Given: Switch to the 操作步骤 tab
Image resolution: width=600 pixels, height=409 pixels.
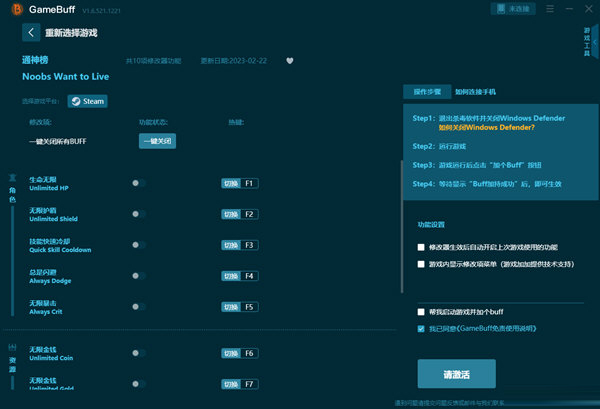Looking at the screenshot, I should [426, 92].
